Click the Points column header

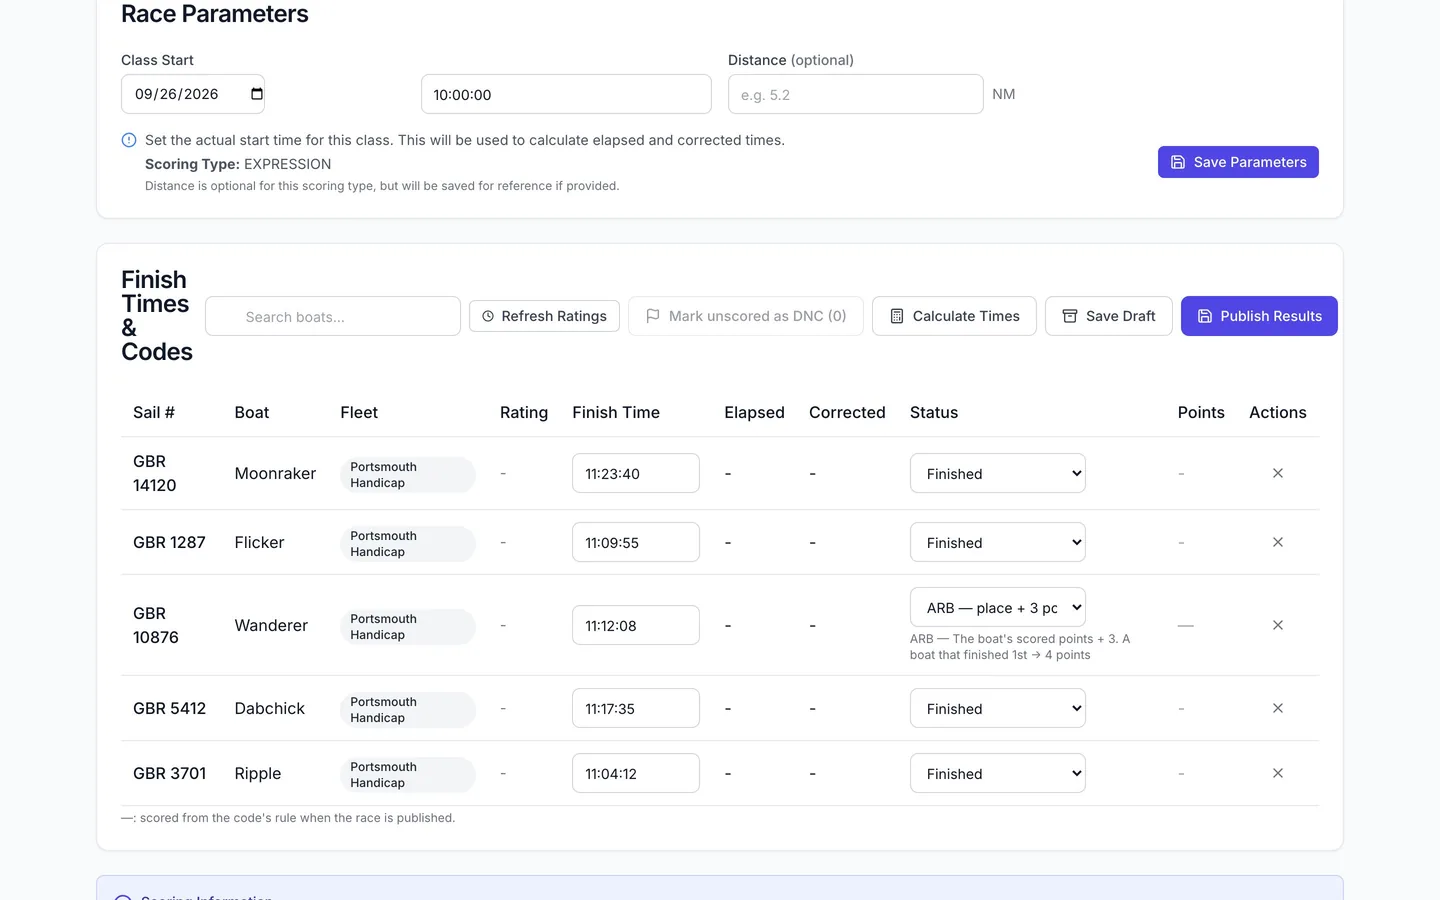tap(1201, 412)
